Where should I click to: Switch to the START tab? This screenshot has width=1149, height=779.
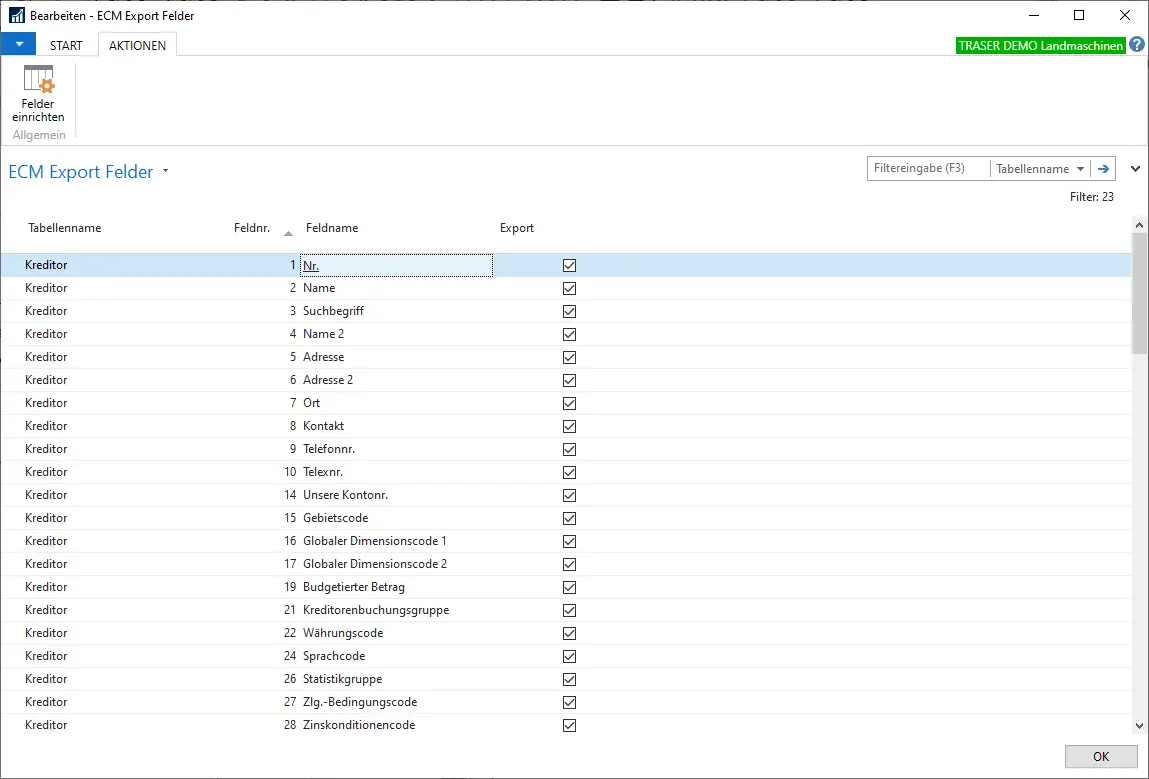click(66, 45)
